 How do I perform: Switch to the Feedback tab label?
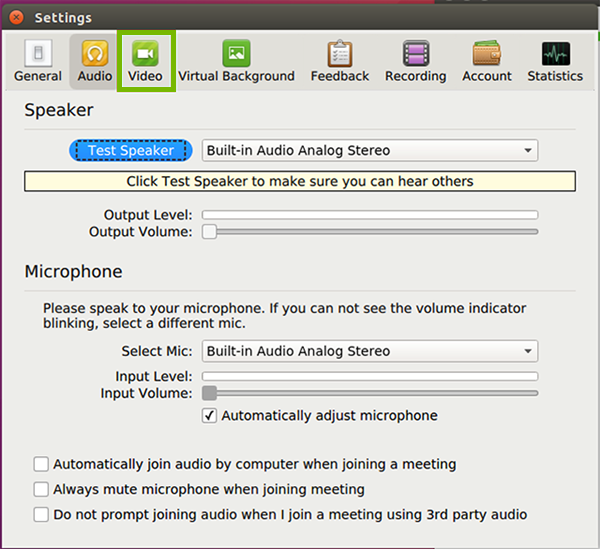pos(340,76)
